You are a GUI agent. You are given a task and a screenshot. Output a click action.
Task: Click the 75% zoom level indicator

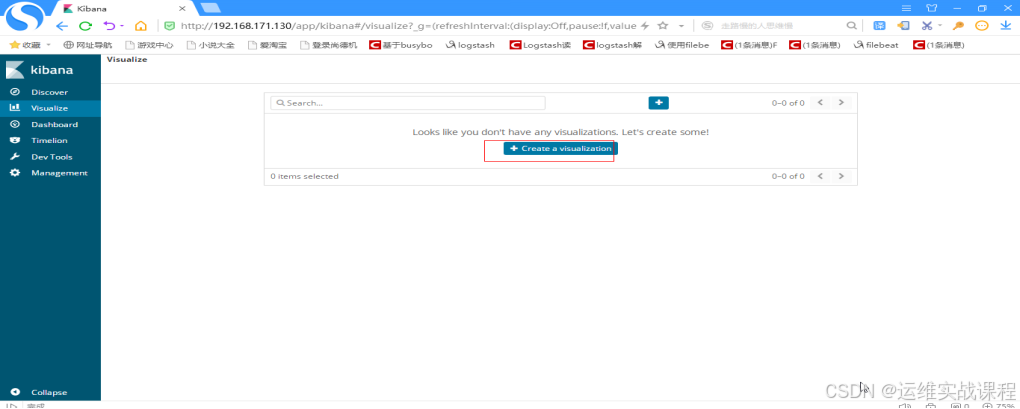pyautogui.click(x=998, y=405)
